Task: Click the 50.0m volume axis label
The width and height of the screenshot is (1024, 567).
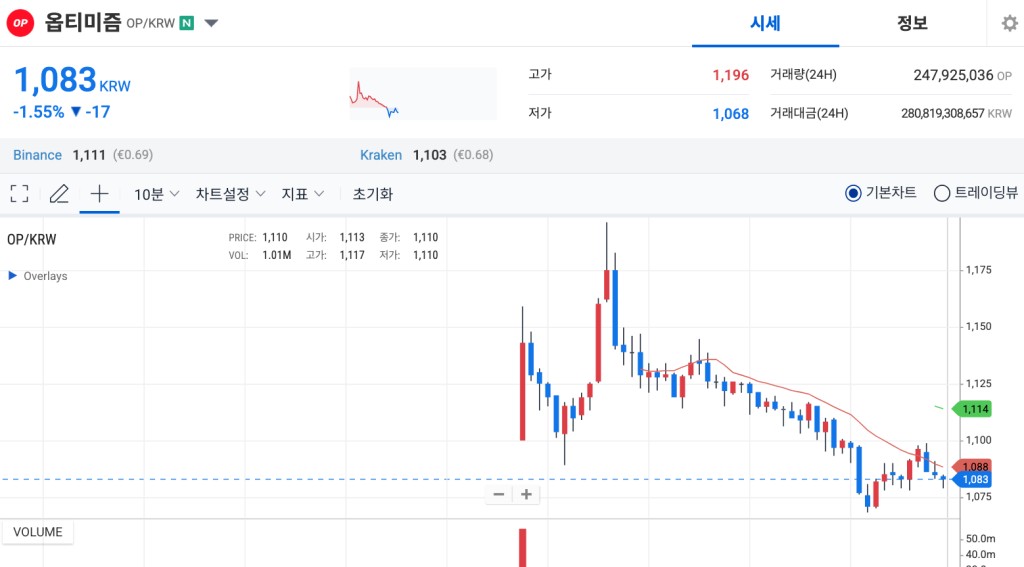Action: [980, 538]
